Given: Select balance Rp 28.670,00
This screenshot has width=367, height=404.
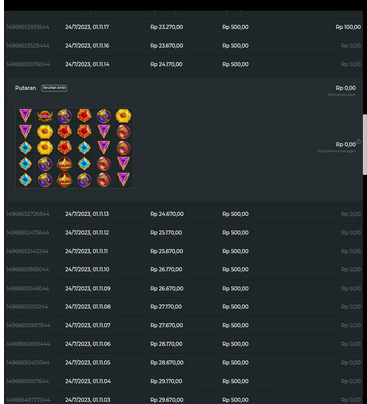Looking at the screenshot, I should pyautogui.click(x=167, y=363).
